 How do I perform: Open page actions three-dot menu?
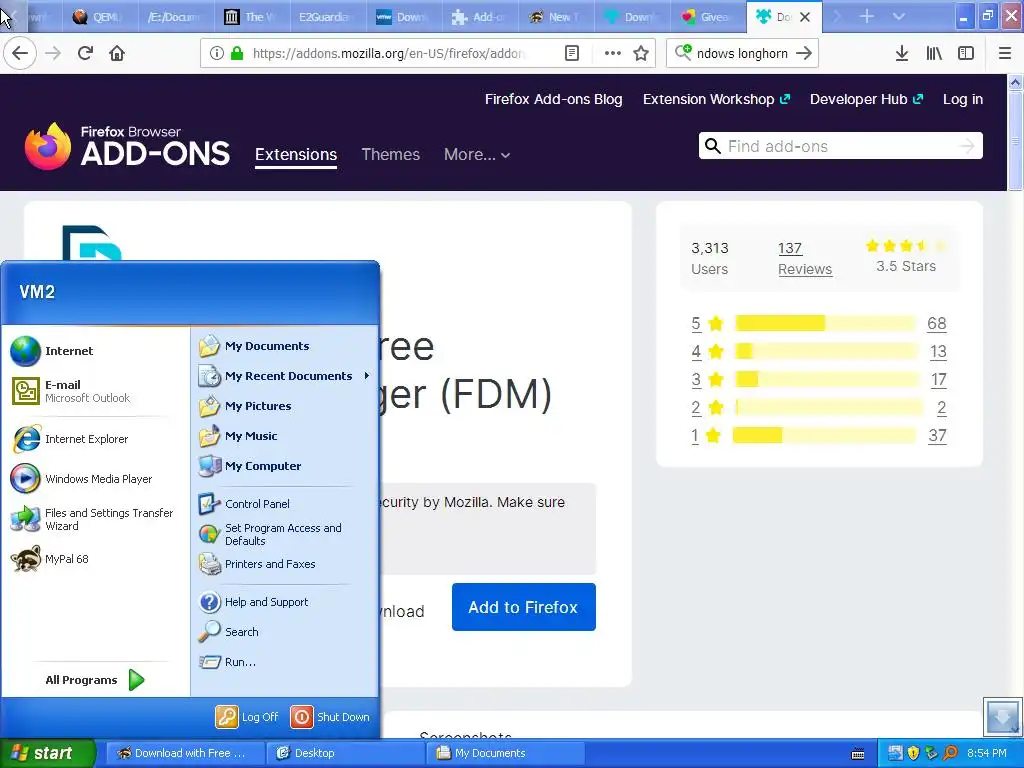pos(612,53)
